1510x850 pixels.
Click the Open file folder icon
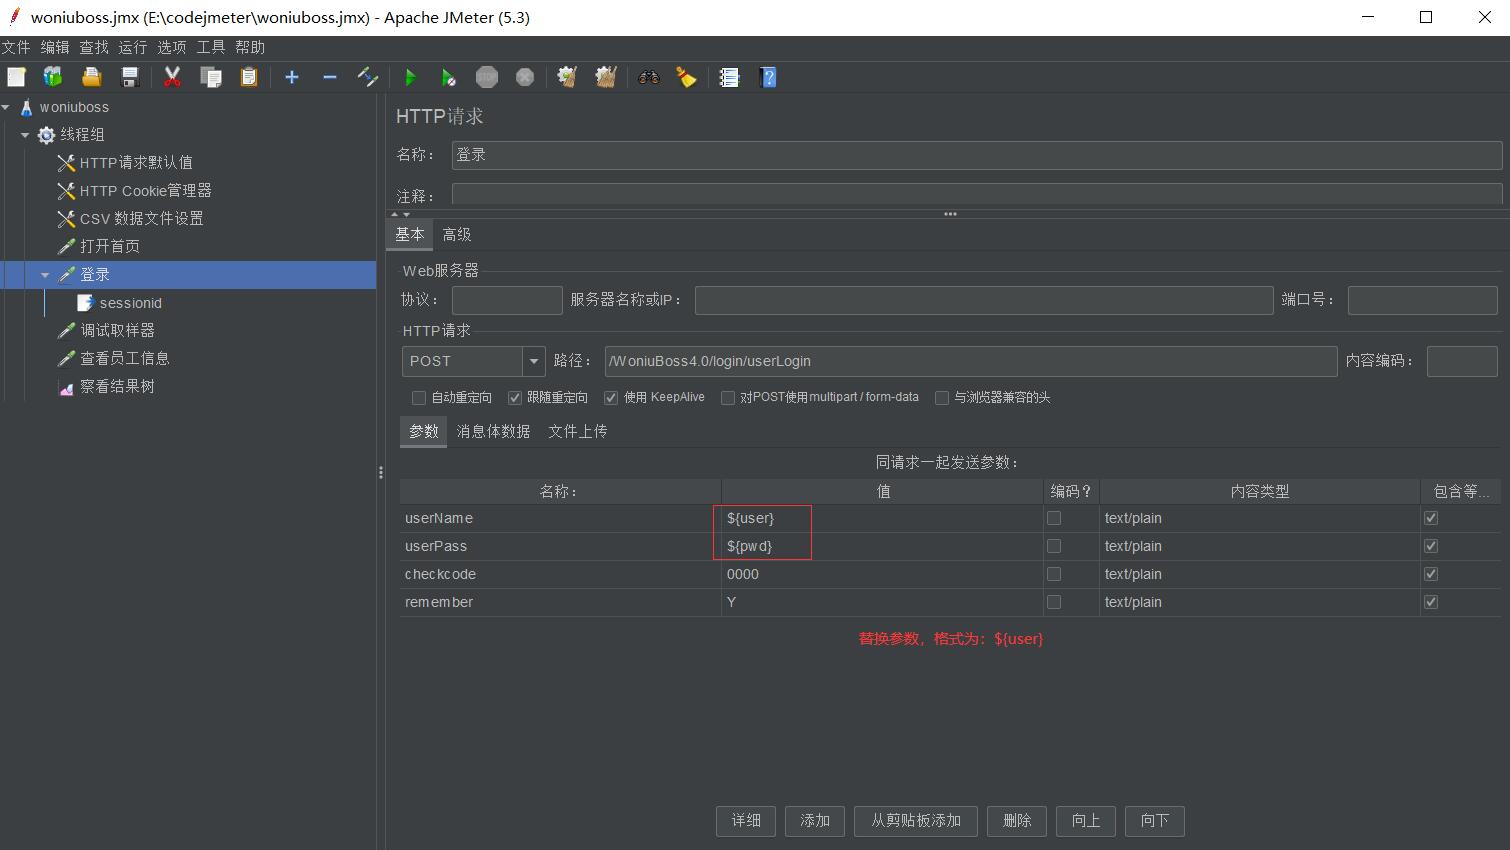(x=92, y=77)
